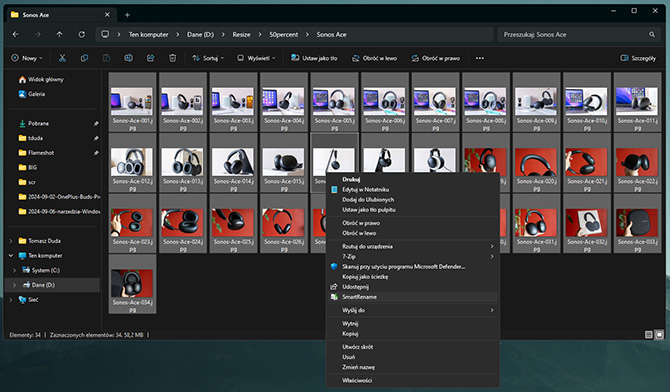Click the Share icon in toolbar

click(x=150, y=58)
